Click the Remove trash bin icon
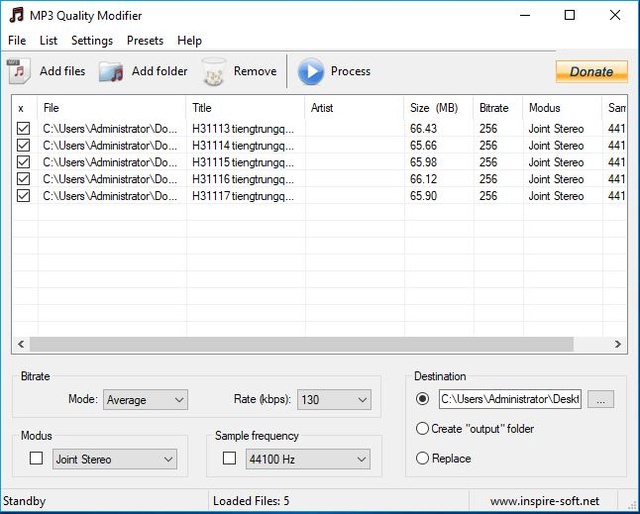Image resolution: width=640 pixels, height=514 pixels. [213, 72]
